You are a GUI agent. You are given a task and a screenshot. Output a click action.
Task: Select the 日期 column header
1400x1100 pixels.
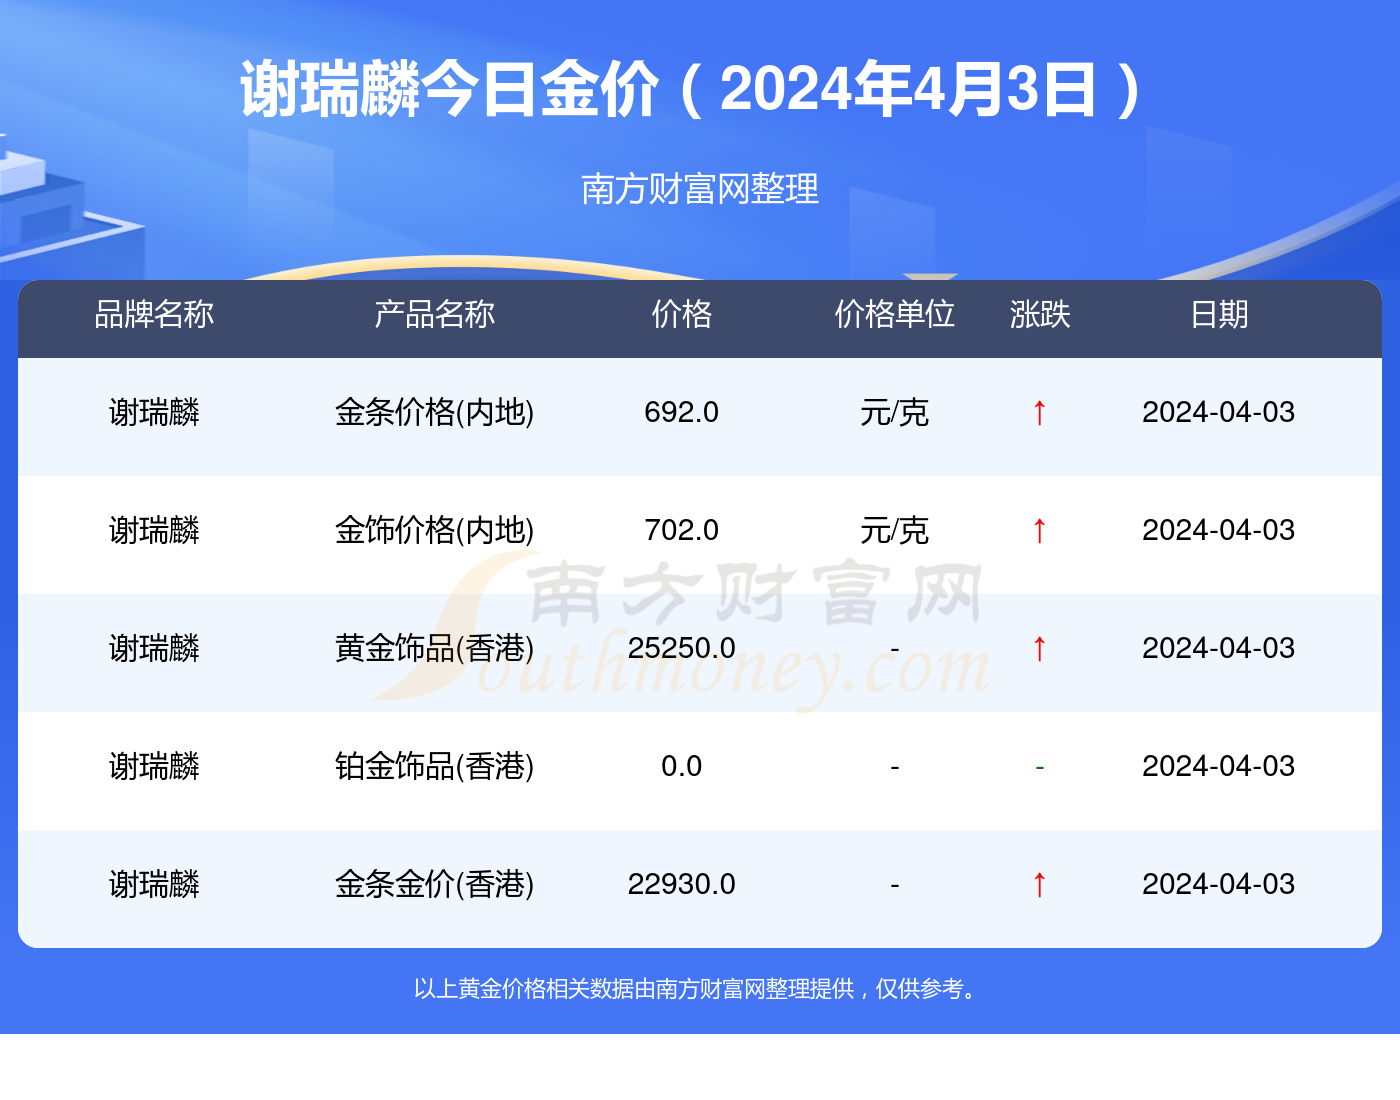point(1219,314)
